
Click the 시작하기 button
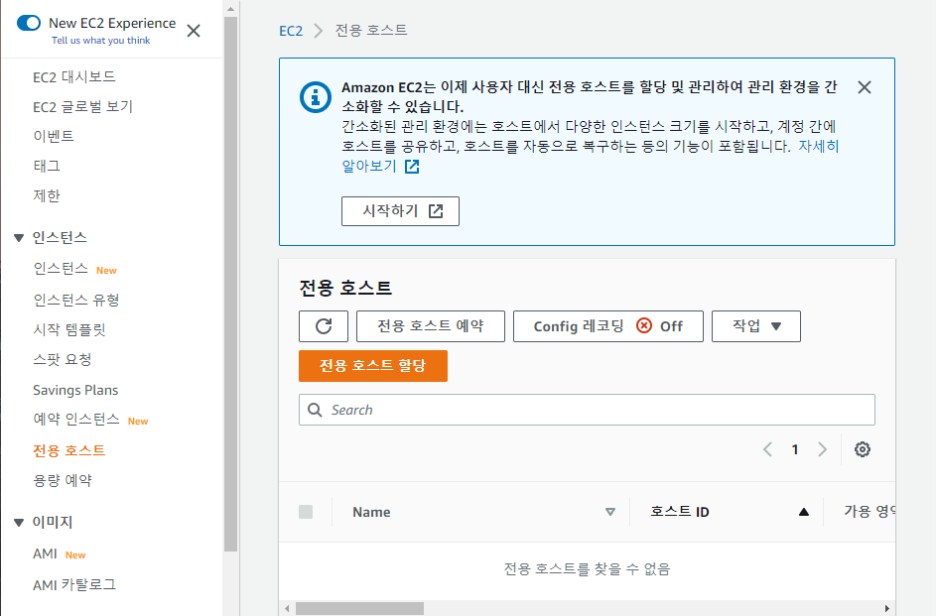(x=401, y=211)
